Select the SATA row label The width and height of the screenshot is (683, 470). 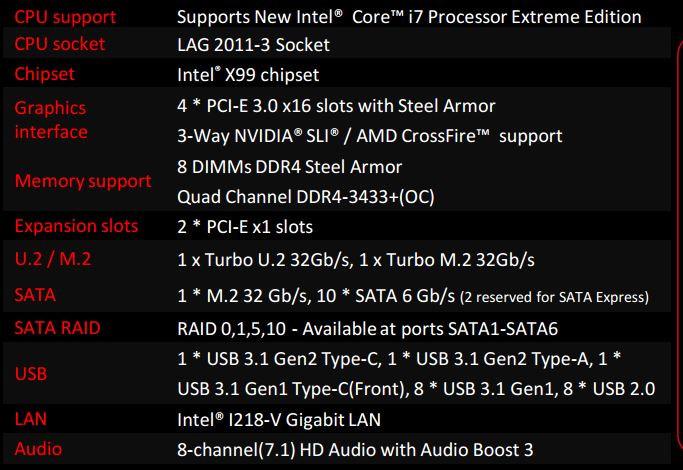[x=36, y=294]
